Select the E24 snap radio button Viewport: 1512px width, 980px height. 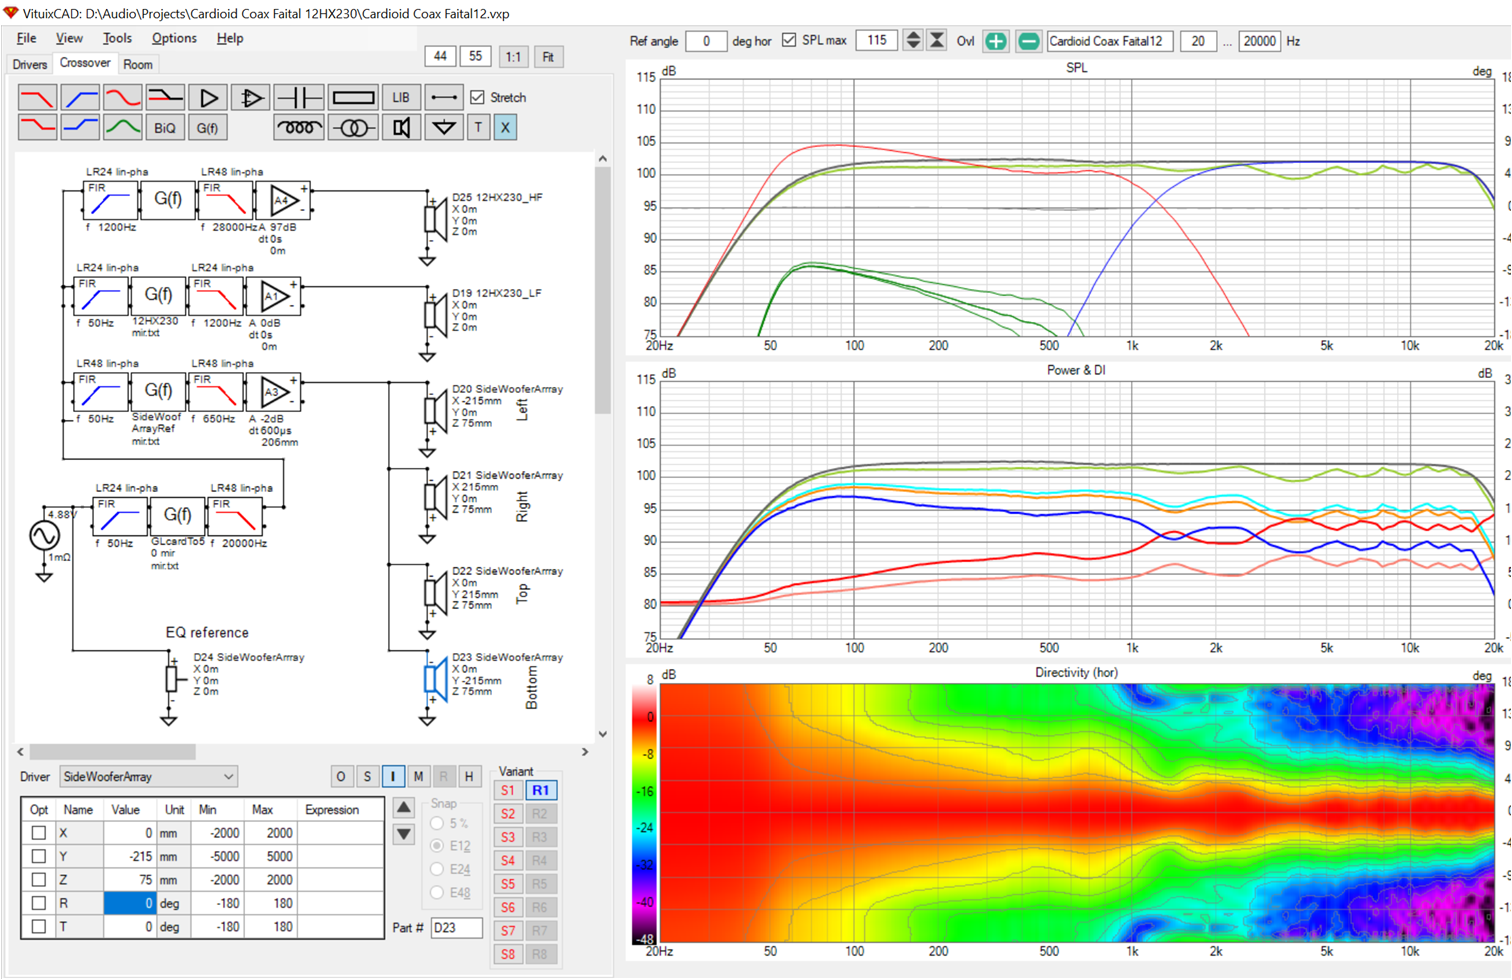pyautogui.click(x=437, y=870)
